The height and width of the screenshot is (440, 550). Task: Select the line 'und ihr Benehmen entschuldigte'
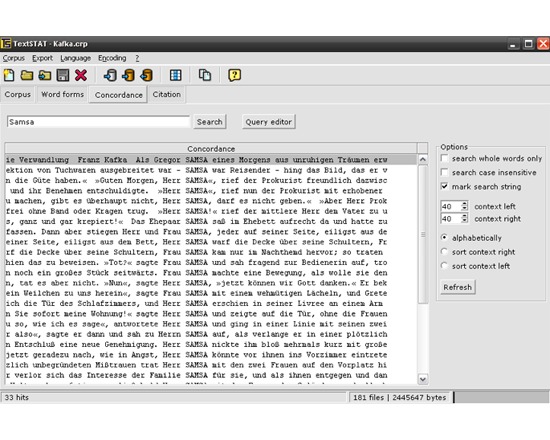pyautogui.click(x=211, y=191)
